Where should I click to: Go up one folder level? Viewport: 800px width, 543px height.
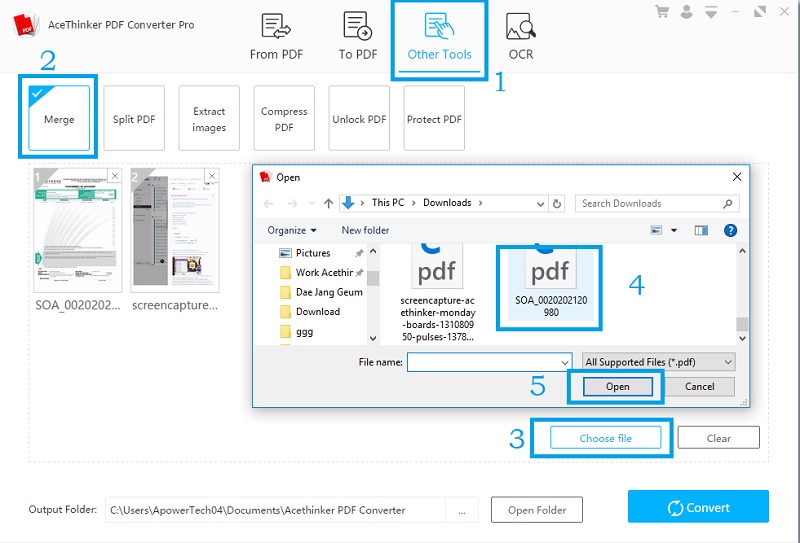pos(329,204)
